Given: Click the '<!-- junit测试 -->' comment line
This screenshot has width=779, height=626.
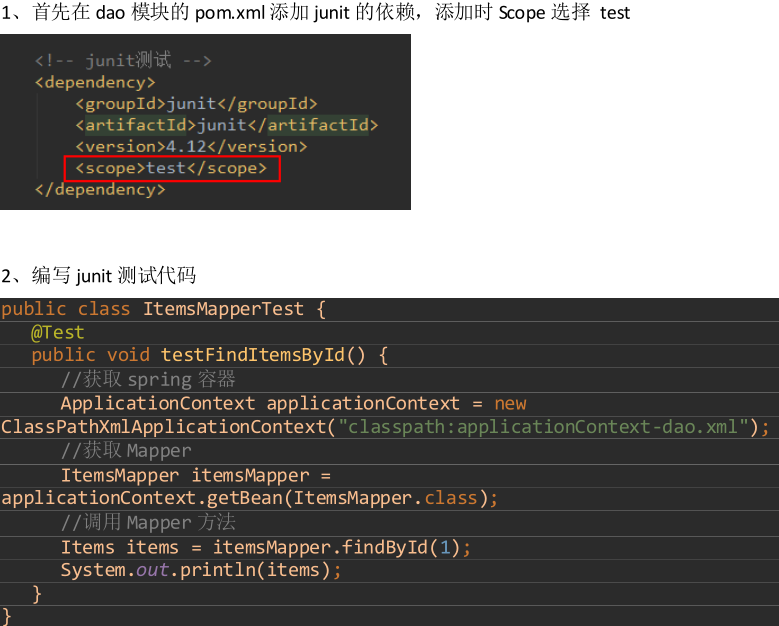Looking at the screenshot, I should coord(123,61).
